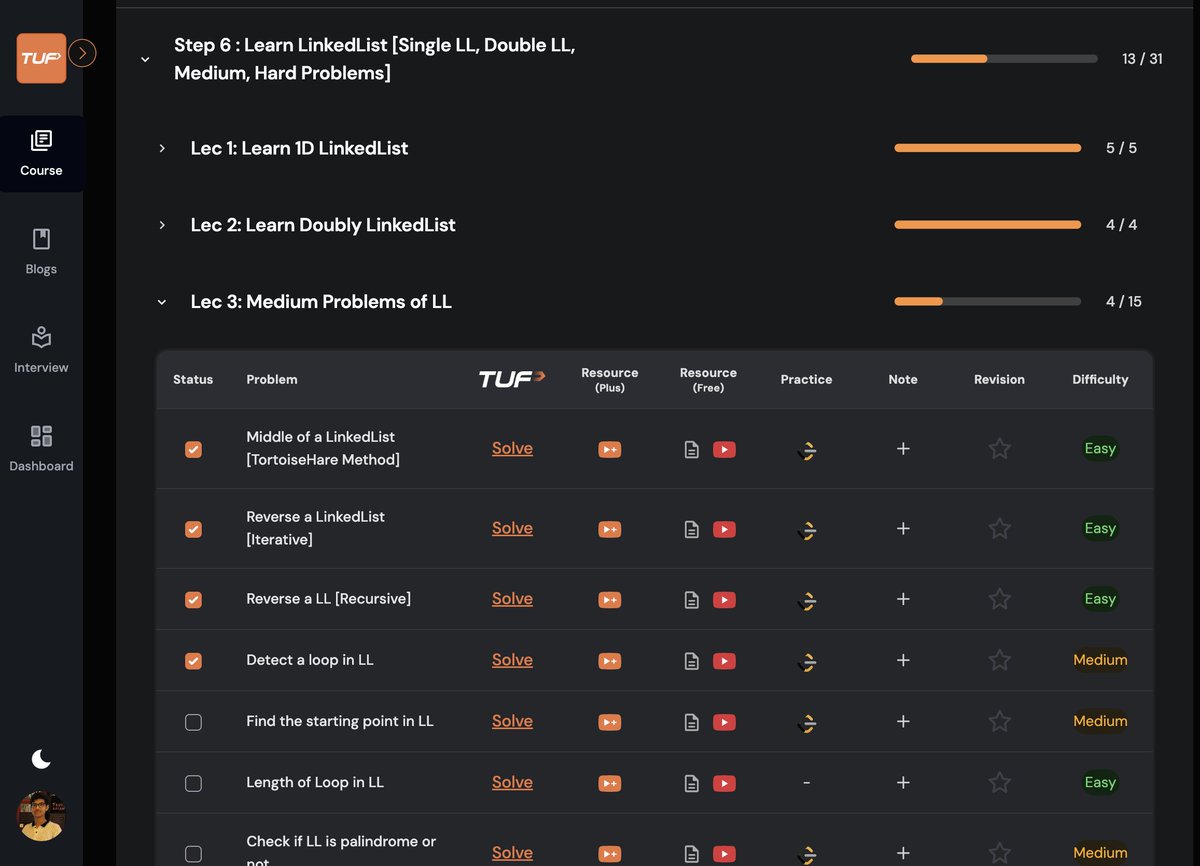
Task: Collapse Step 6 Learn LinkedList section
Action: coord(145,60)
